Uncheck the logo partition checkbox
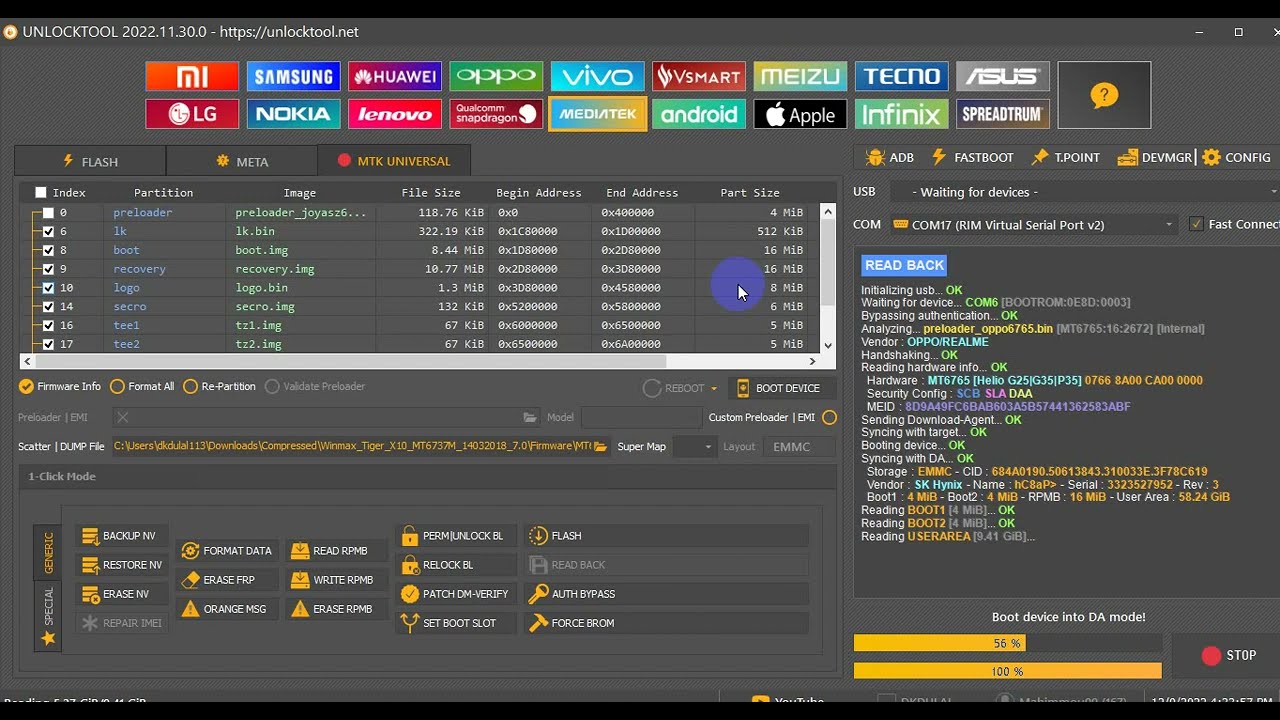 [48, 288]
